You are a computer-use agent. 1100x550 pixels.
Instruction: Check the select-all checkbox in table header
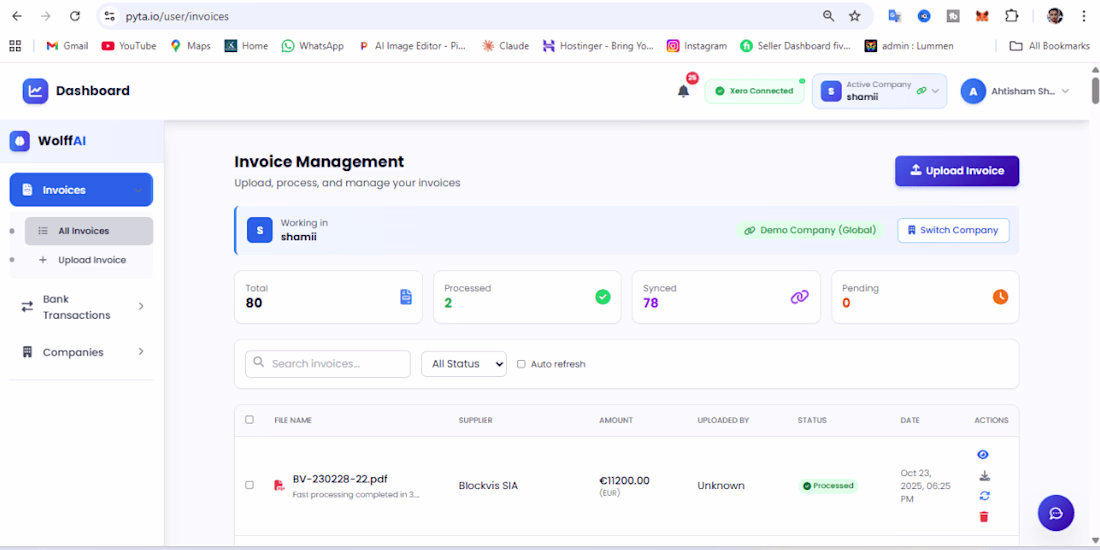[x=250, y=420]
